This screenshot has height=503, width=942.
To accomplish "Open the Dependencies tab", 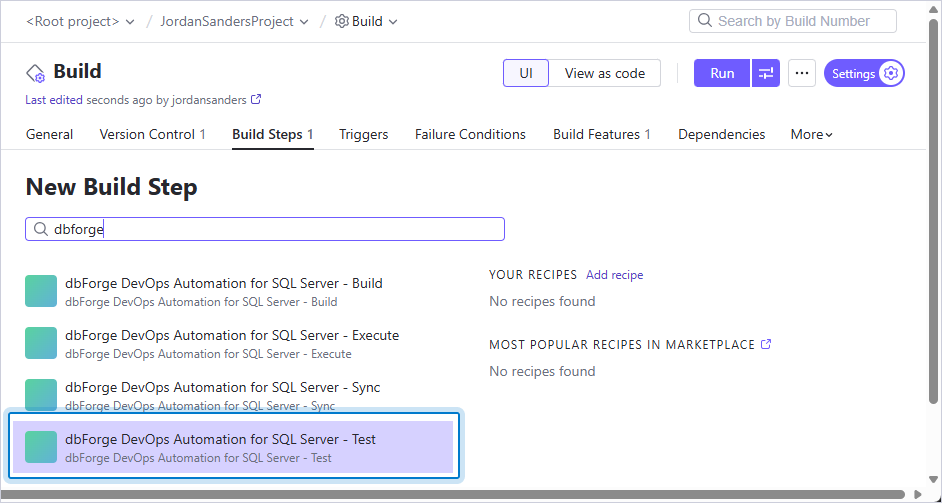I will point(722,135).
